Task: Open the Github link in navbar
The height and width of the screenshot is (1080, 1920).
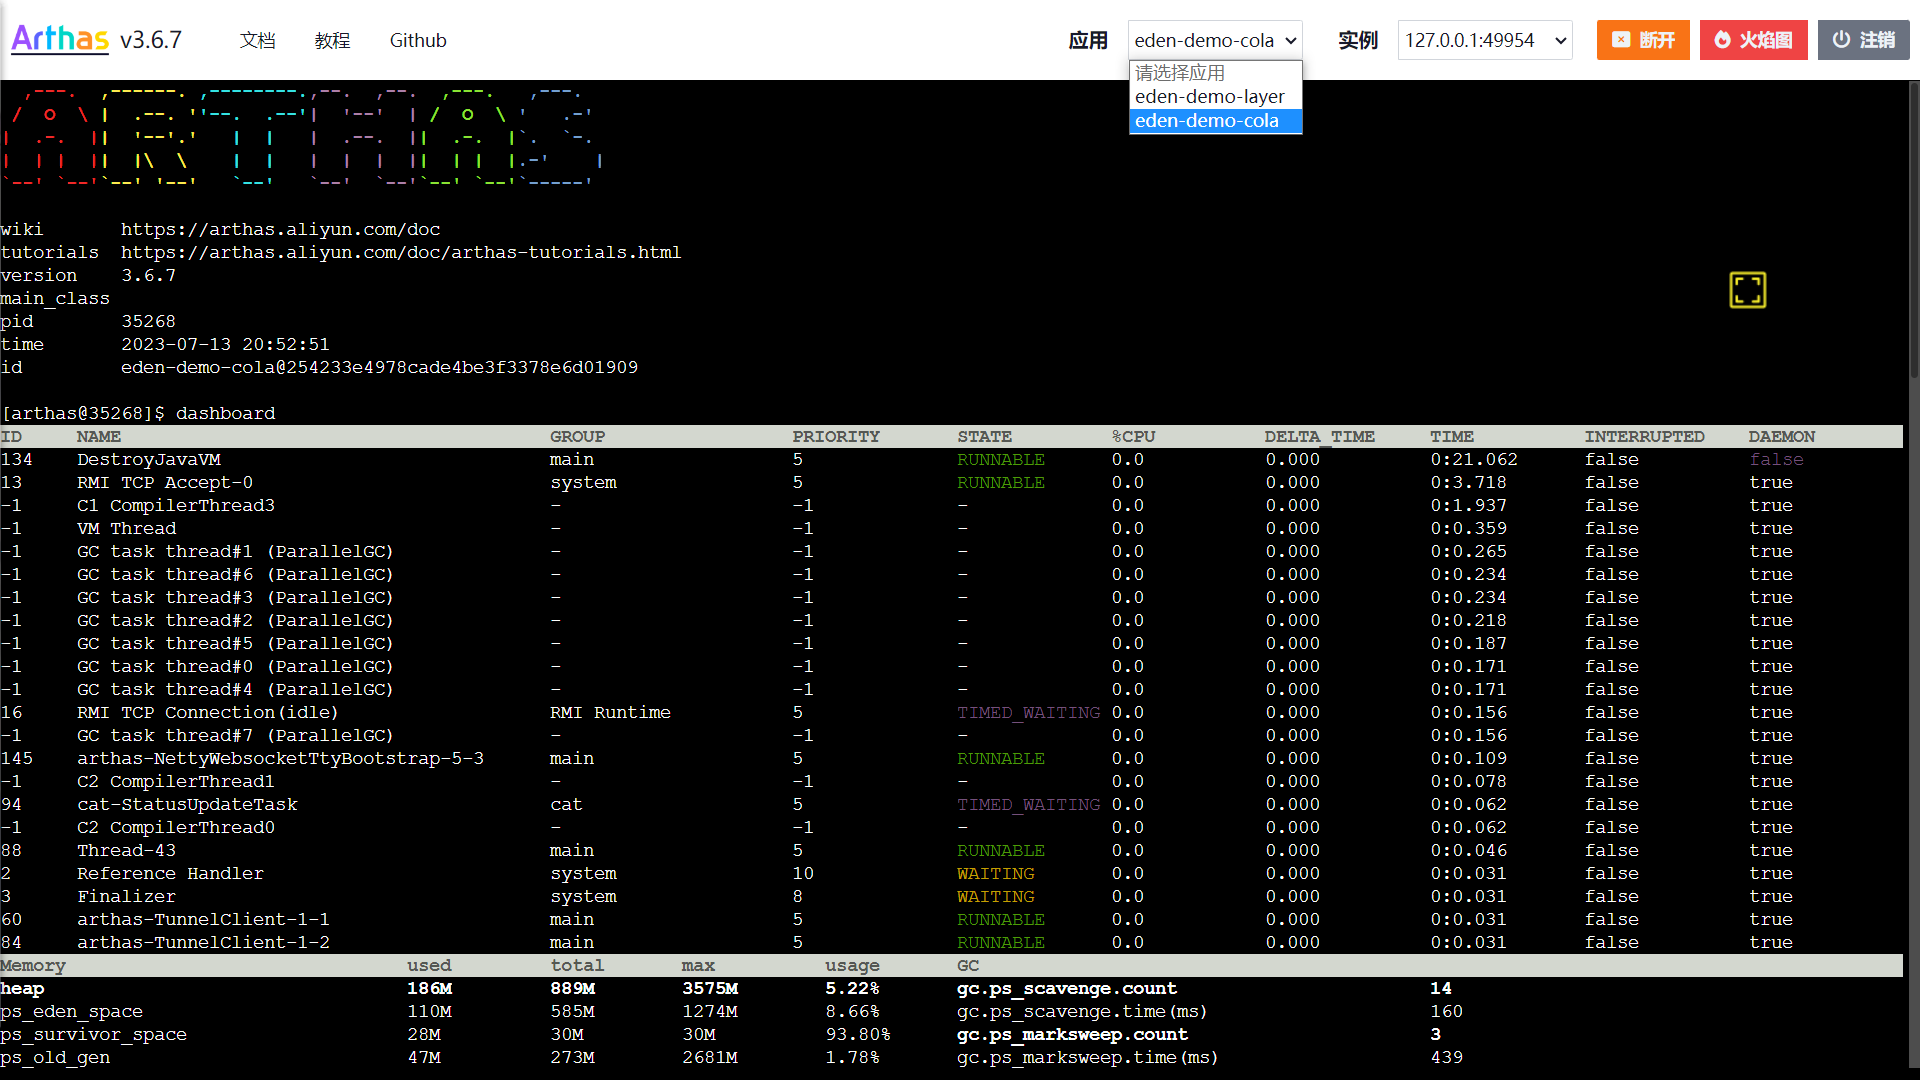Action: click(417, 40)
